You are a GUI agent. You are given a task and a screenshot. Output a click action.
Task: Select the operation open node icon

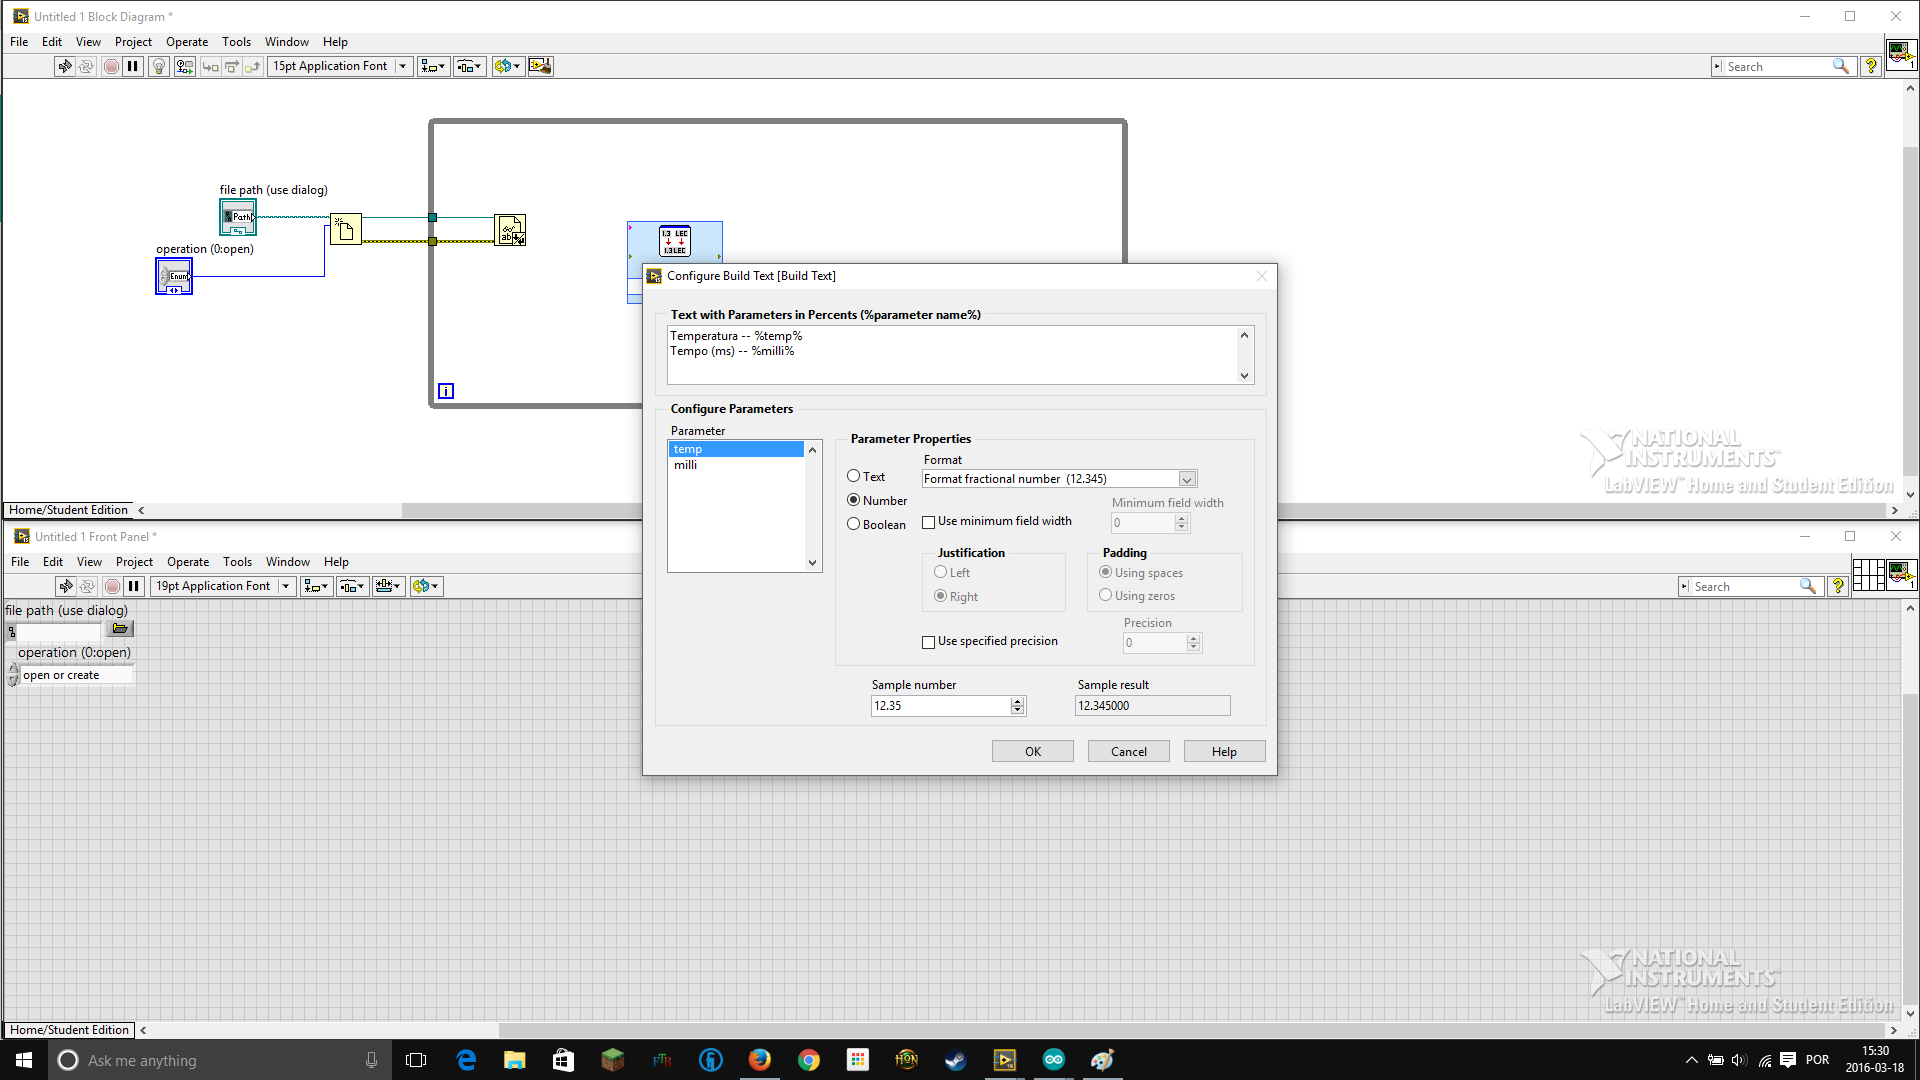pos(173,276)
